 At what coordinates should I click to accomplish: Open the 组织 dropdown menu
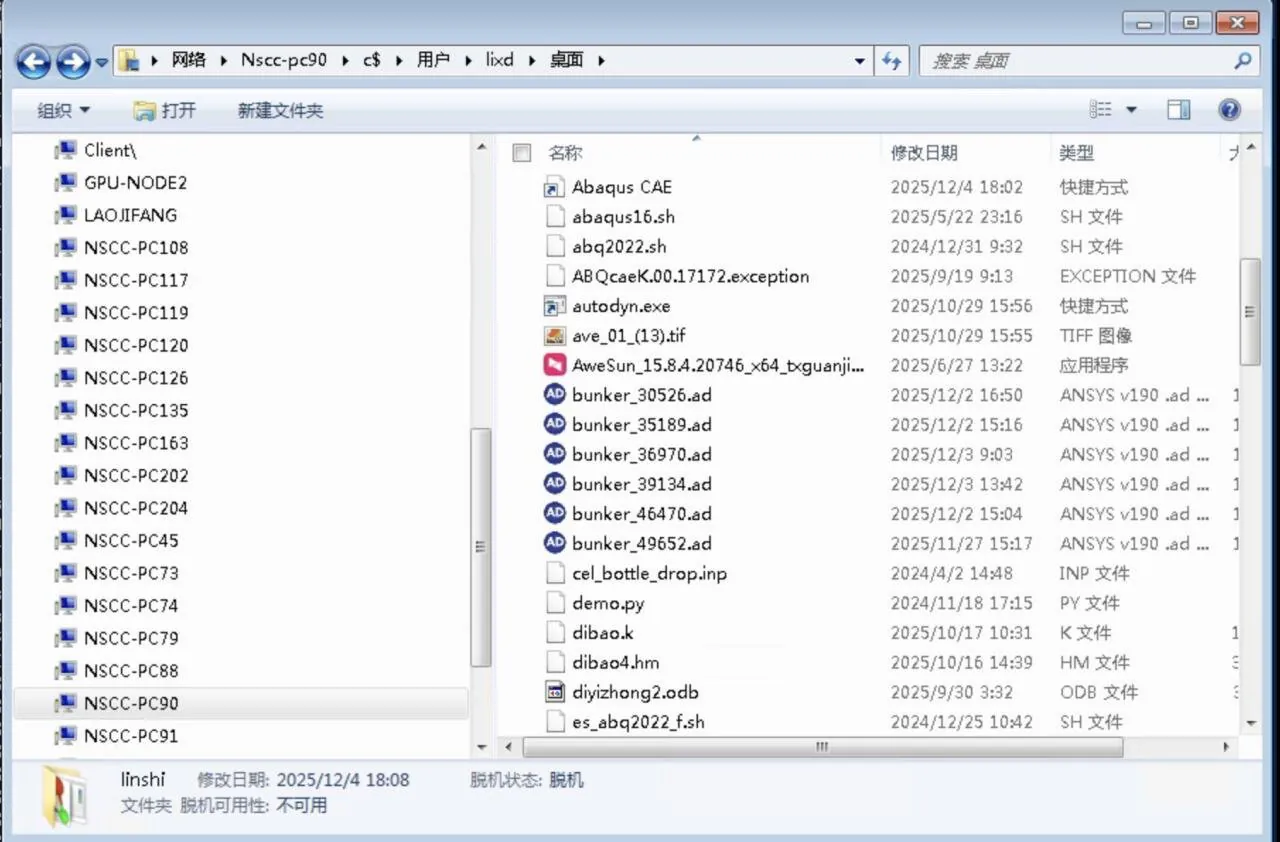click(x=63, y=110)
